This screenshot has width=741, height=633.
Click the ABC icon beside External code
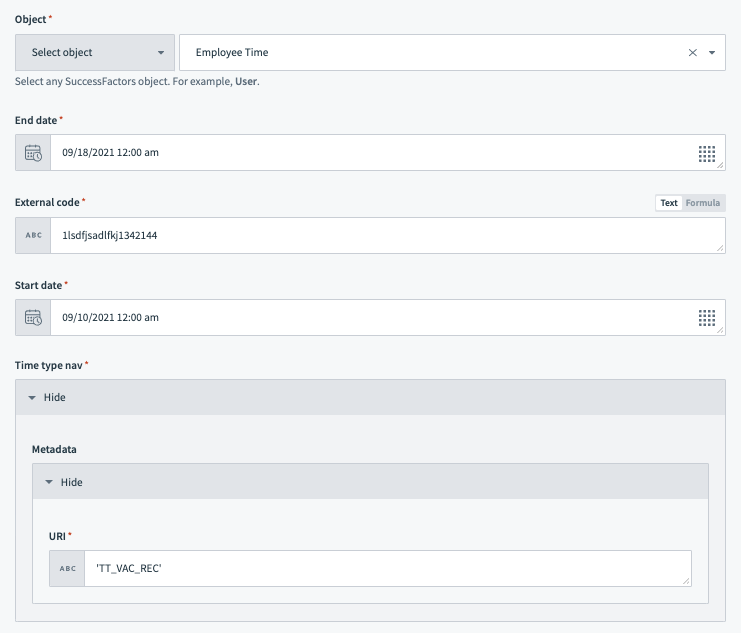pos(33,236)
